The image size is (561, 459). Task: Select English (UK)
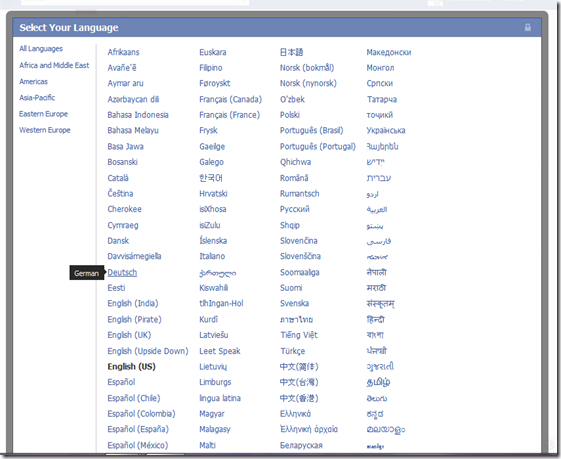[x=129, y=335]
